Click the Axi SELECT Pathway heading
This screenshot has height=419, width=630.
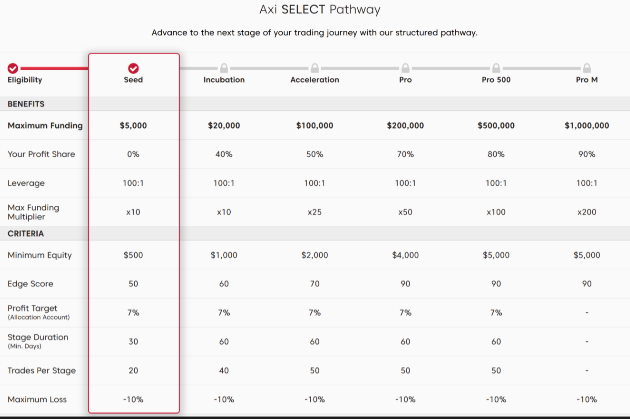[315, 10]
